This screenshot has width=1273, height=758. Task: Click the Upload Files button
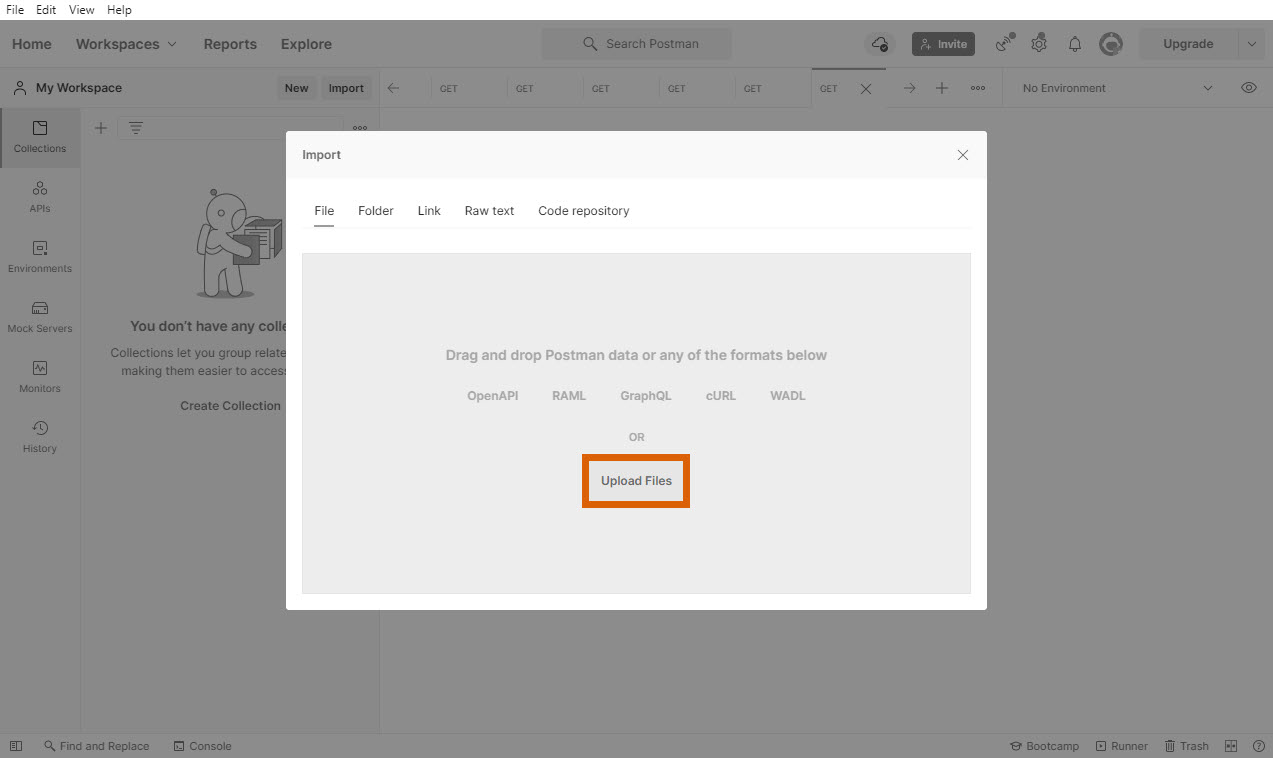tap(636, 481)
